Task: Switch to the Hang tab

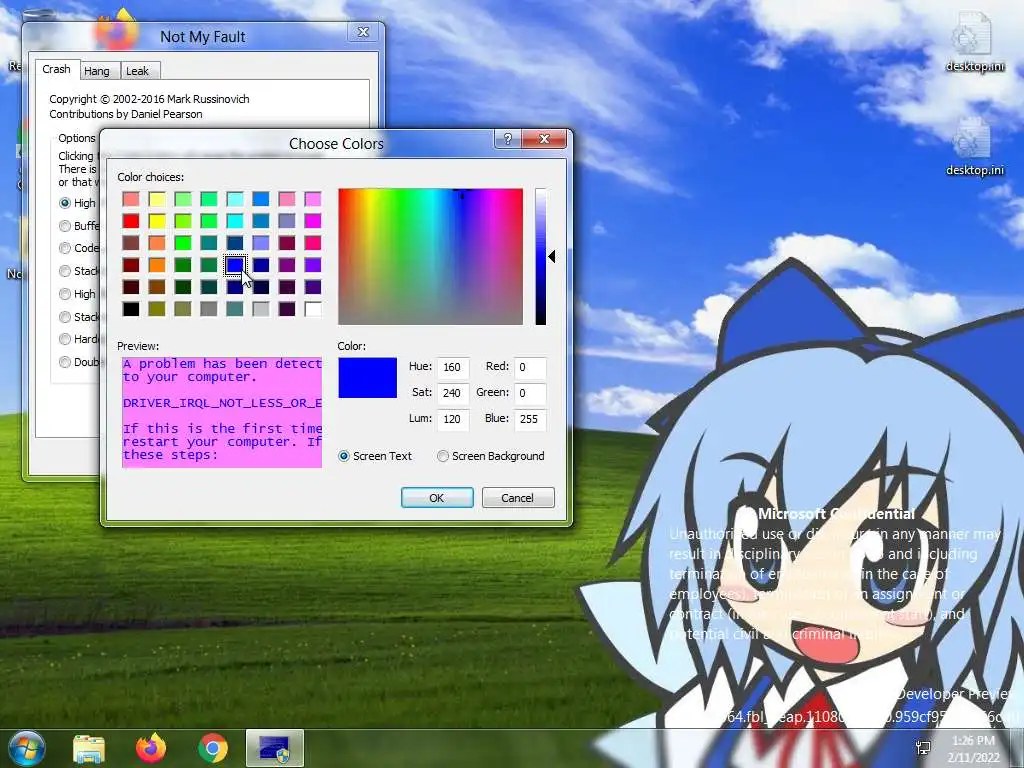Action: (97, 71)
